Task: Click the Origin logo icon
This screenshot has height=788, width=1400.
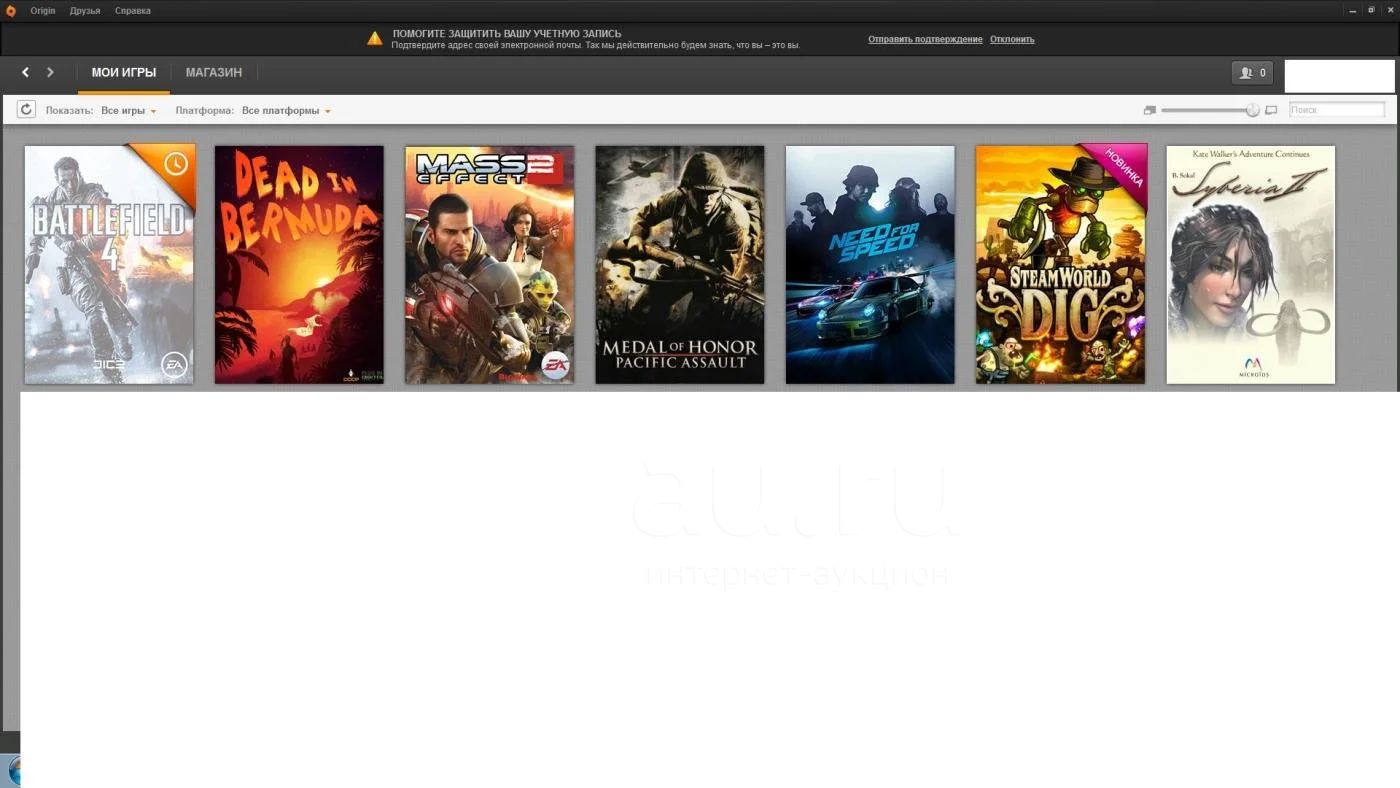Action: coord(11,11)
